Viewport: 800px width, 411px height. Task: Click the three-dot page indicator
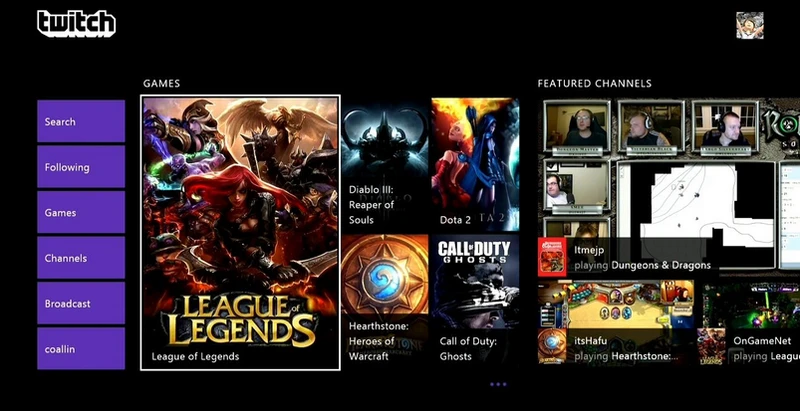[498, 384]
